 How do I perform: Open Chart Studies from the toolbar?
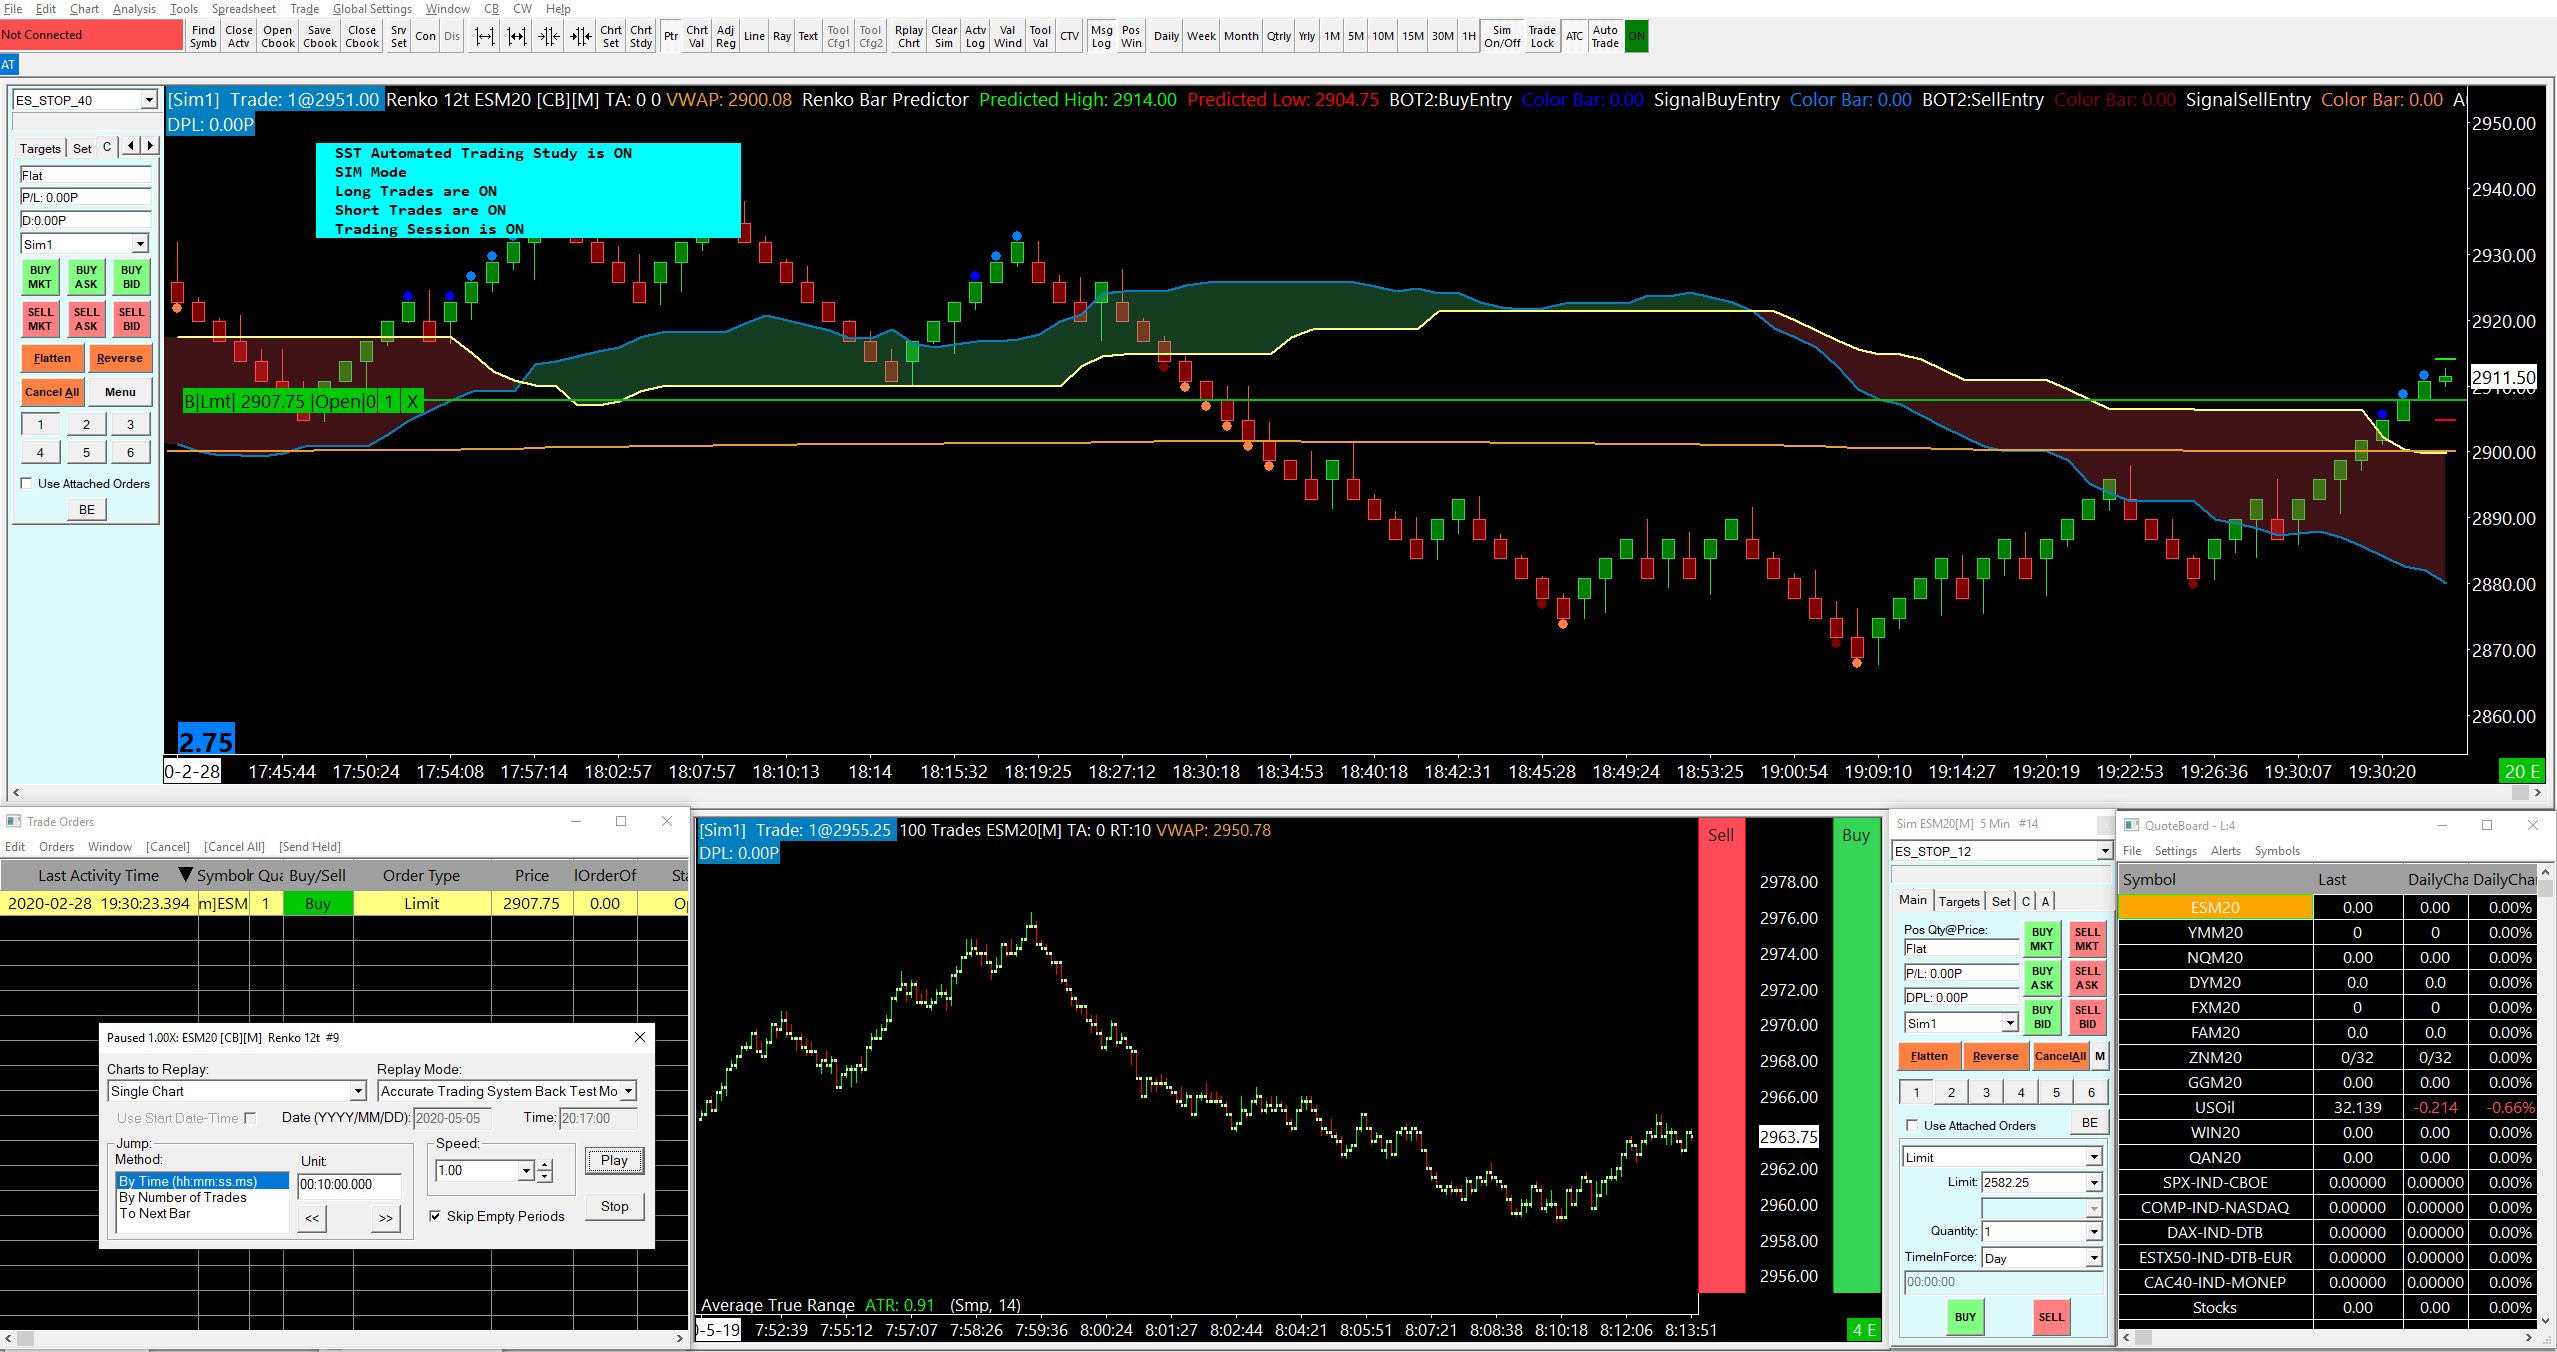(641, 36)
